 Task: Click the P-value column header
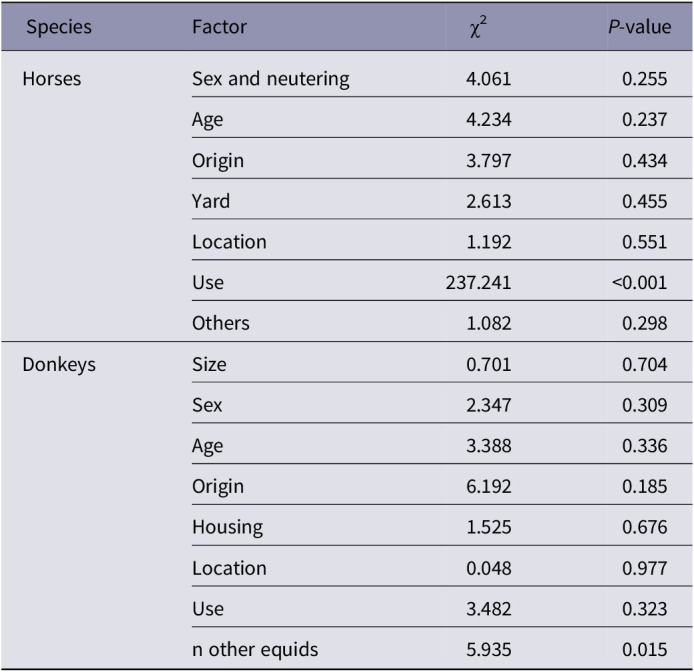[x=640, y=27]
